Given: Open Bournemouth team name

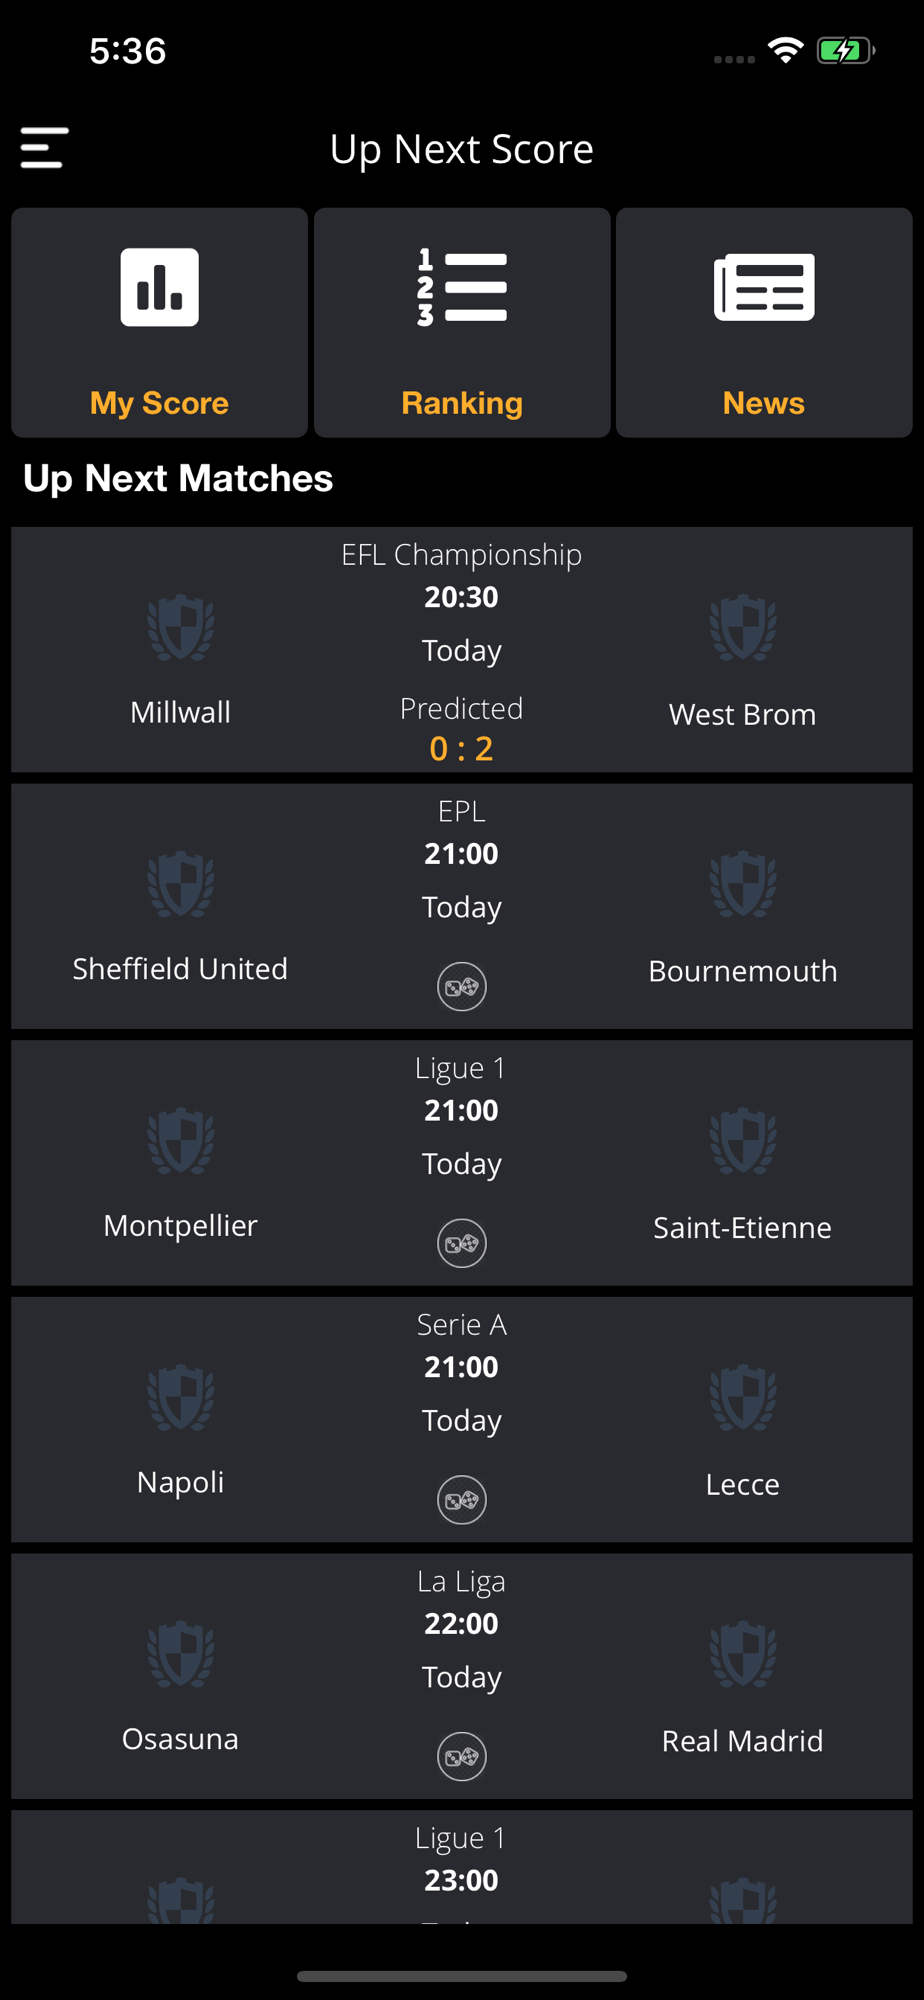Looking at the screenshot, I should 743,971.
